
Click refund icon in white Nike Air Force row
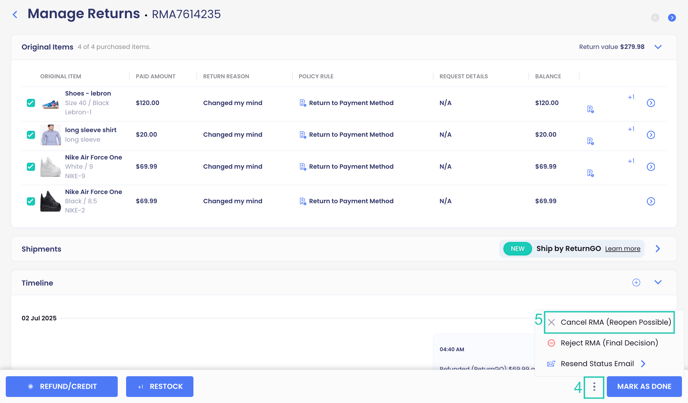[590, 173]
